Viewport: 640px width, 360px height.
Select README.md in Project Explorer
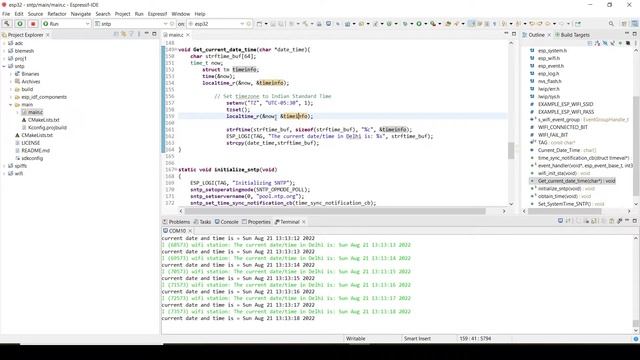coord(32,151)
